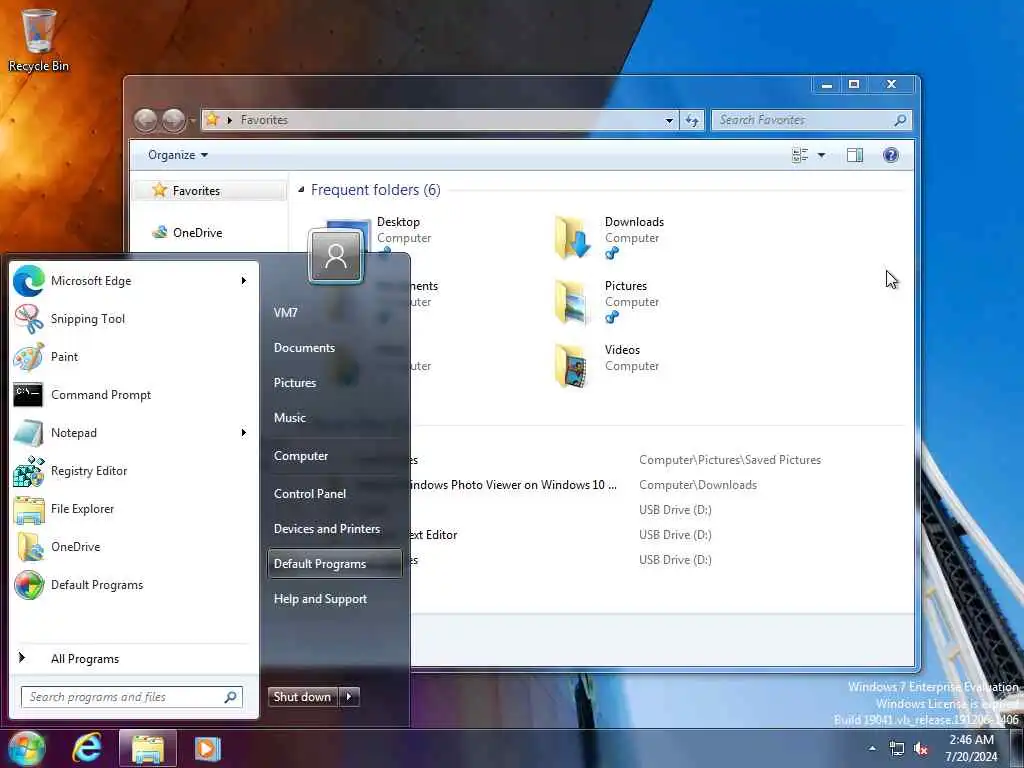
Task: Click search magnifier in Search Favorites box
Action: [x=900, y=120]
